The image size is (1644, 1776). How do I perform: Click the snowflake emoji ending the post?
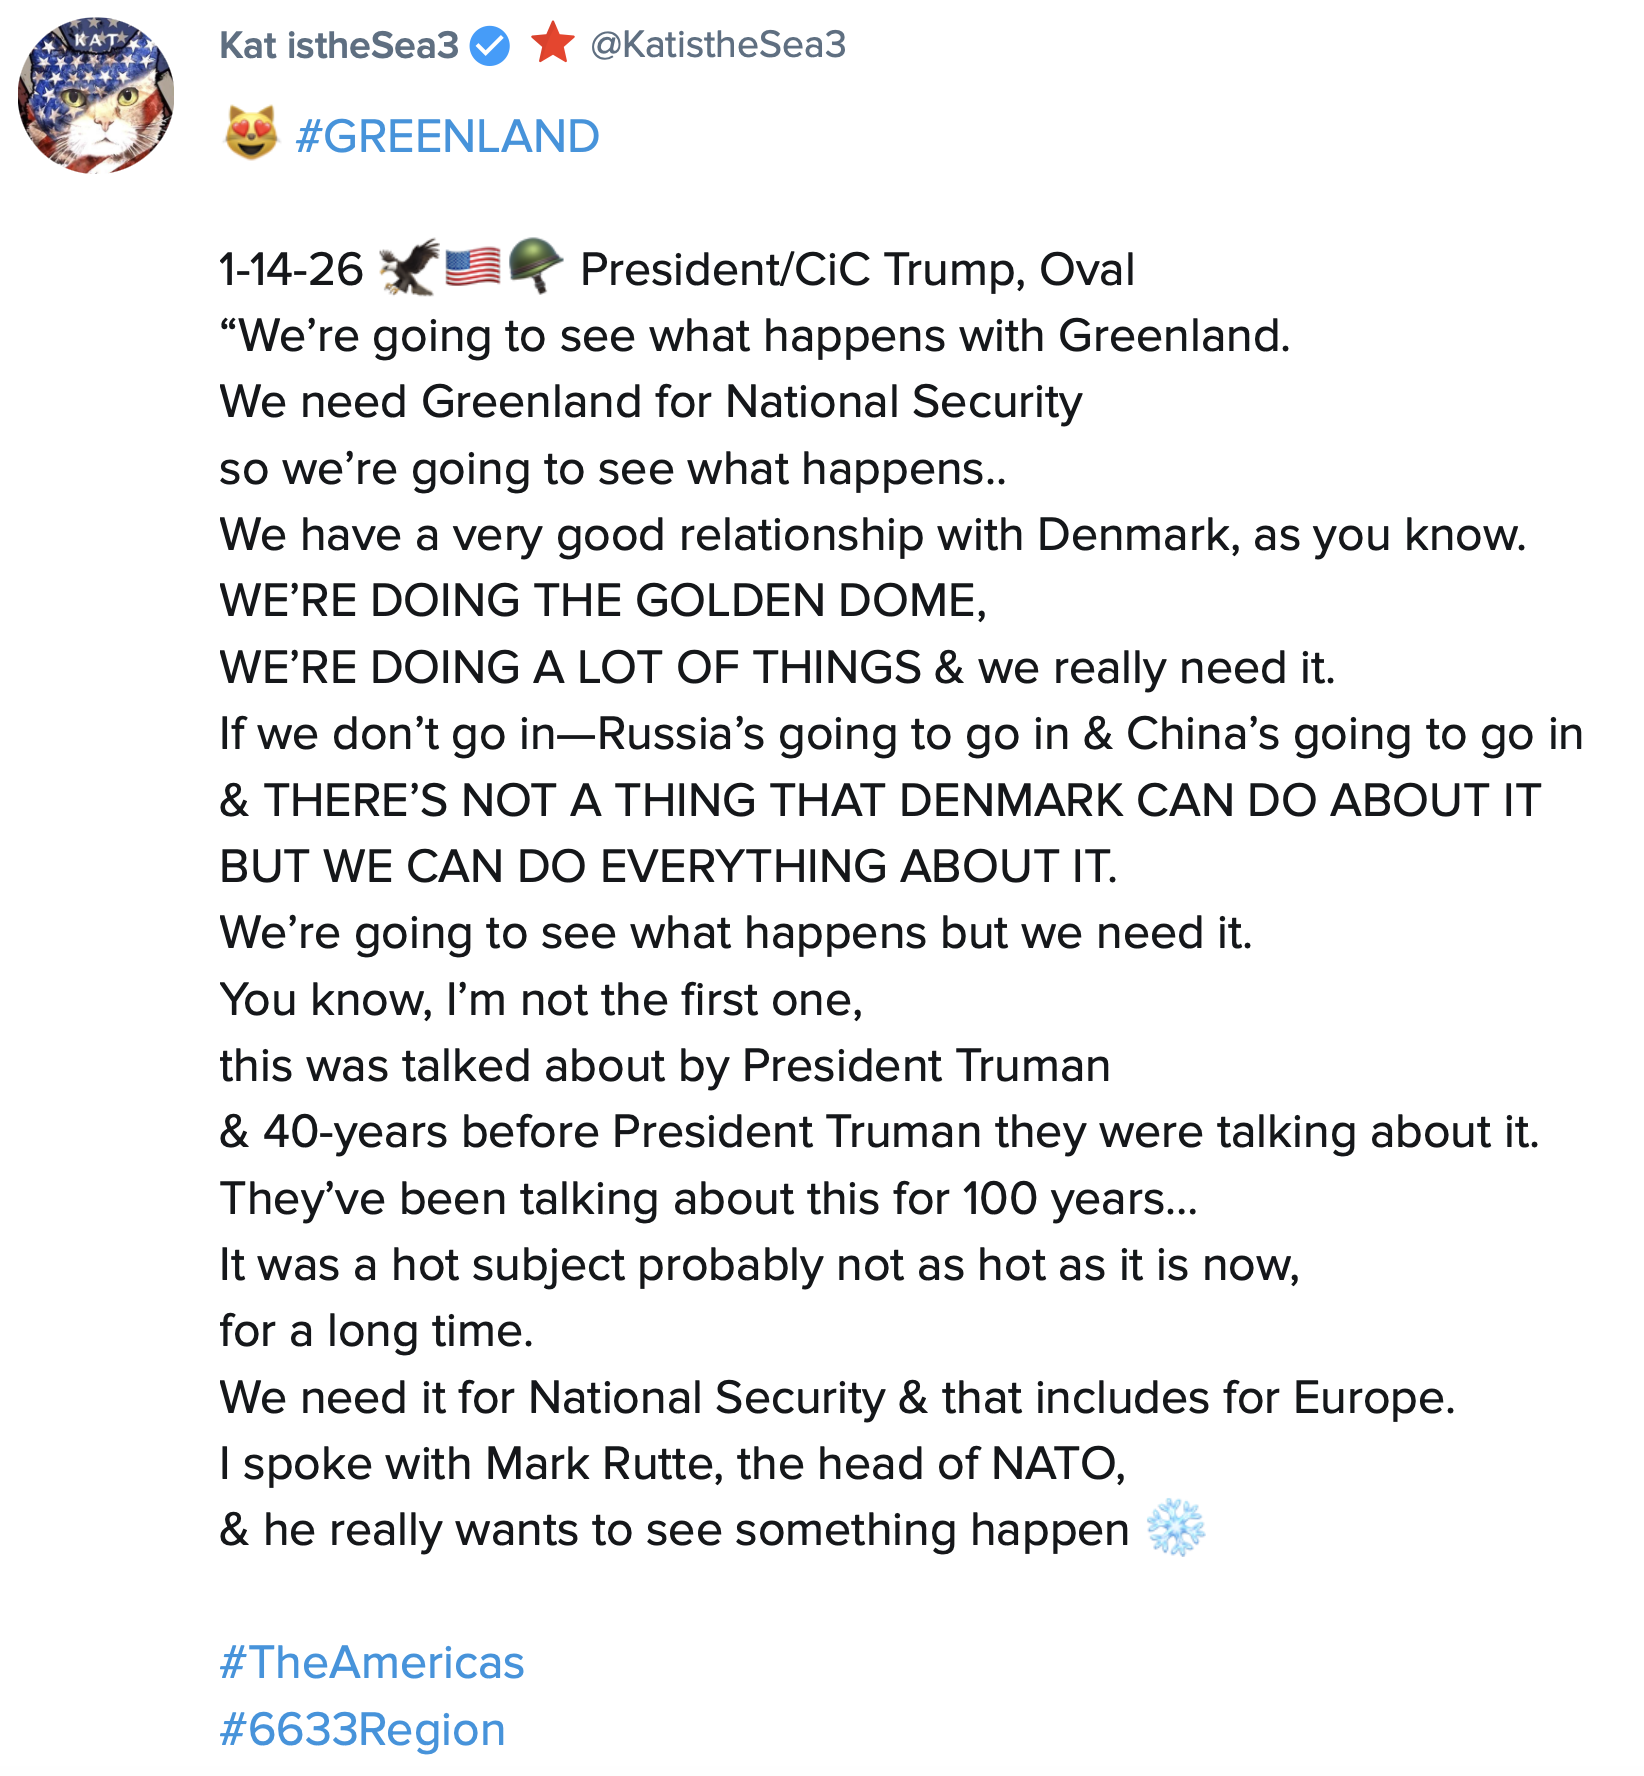(1175, 1528)
